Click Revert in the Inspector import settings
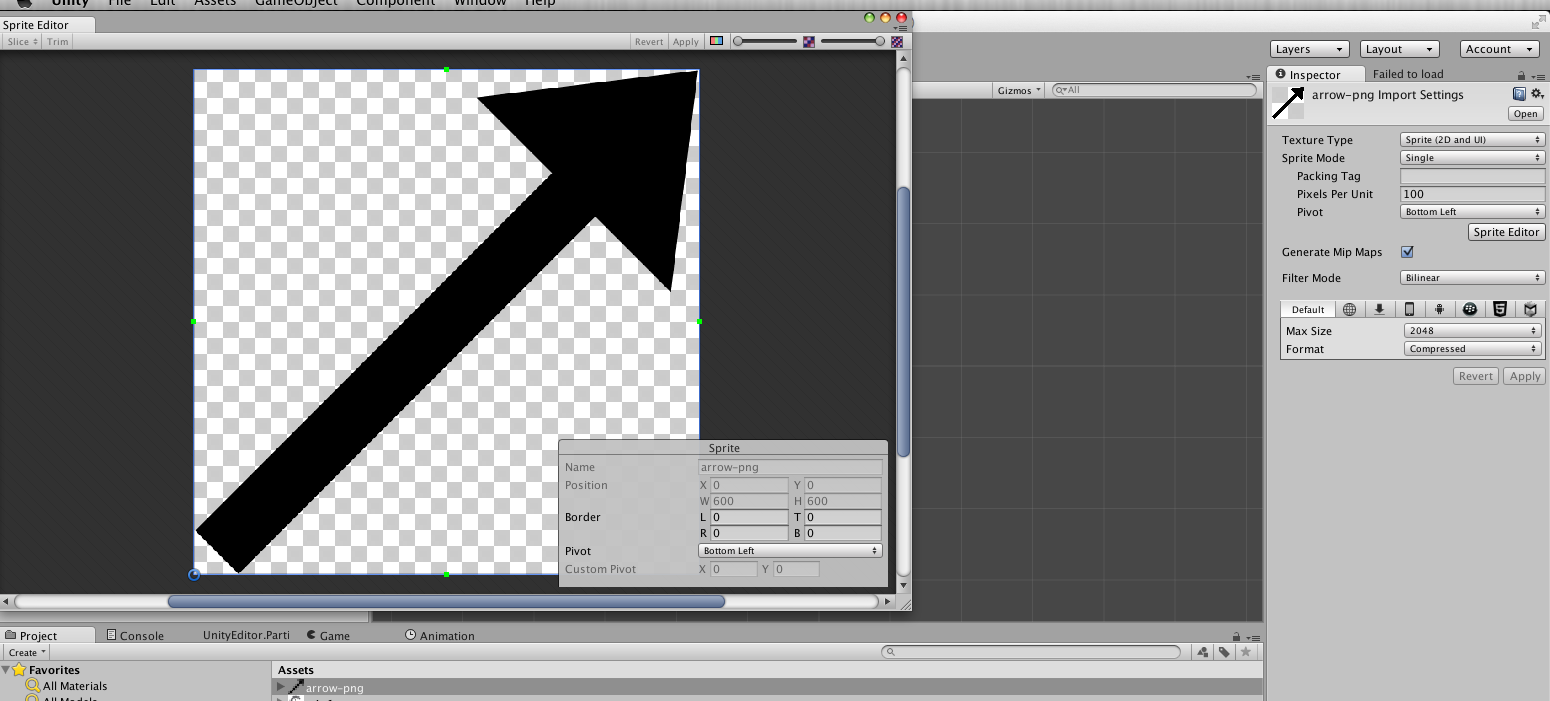 [1476, 376]
